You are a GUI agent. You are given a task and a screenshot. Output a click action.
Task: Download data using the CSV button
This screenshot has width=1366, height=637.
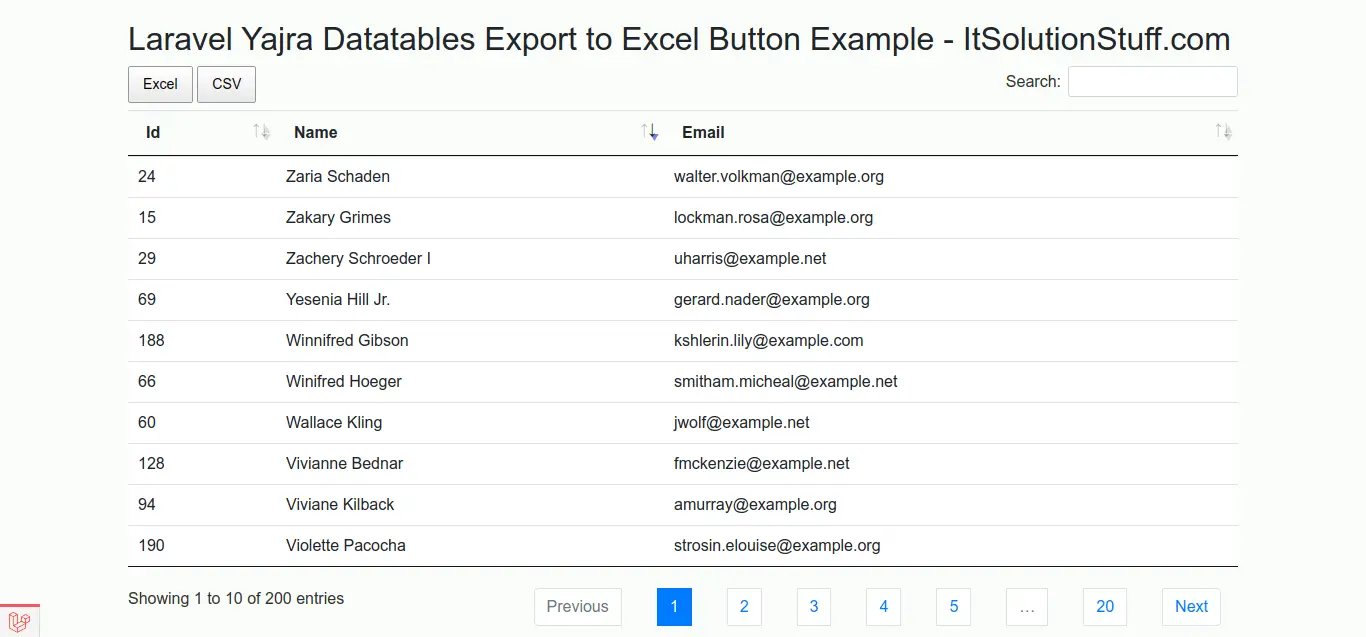point(227,84)
